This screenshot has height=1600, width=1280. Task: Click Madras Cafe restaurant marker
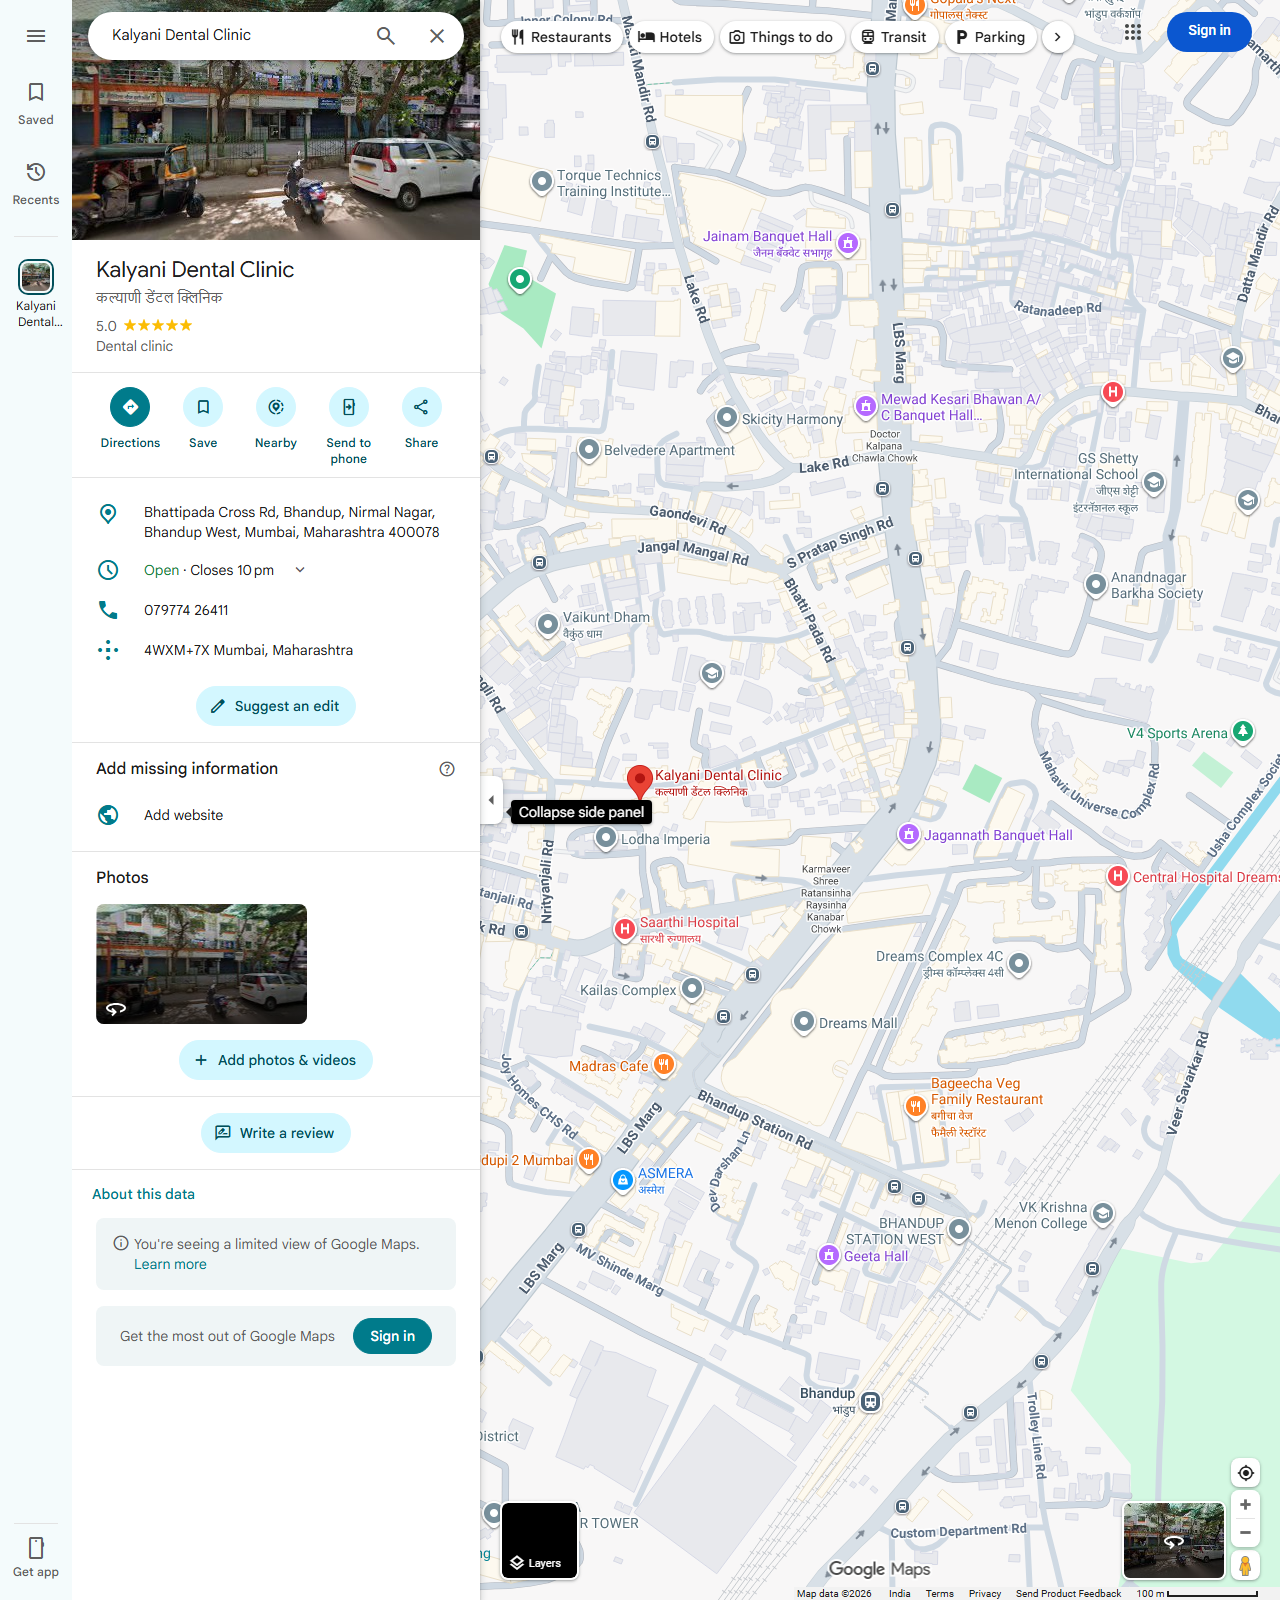pos(664,1066)
